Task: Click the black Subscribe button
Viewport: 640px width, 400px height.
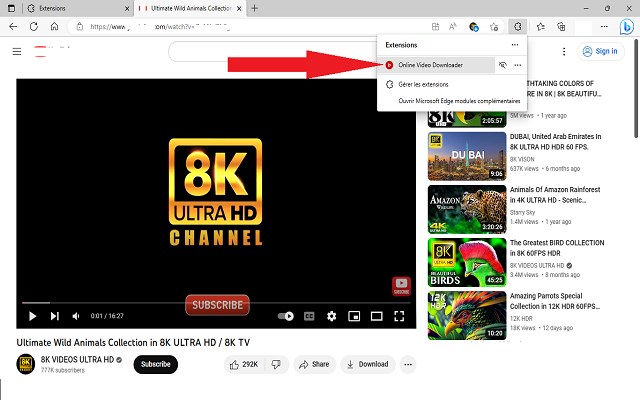Action: coord(156,364)
